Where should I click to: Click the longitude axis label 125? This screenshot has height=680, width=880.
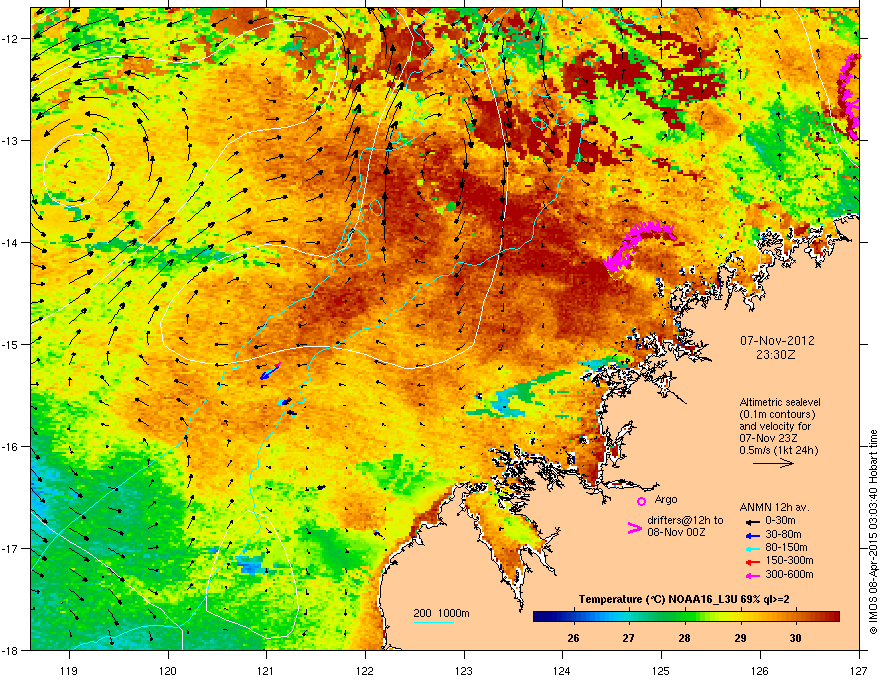(x=661, y=671)
